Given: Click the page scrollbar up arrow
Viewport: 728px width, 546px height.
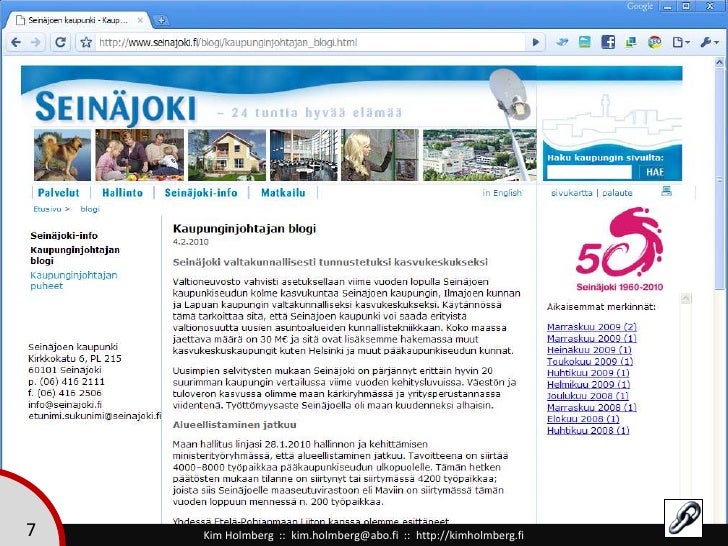Looking at the screenshot, I should pyautogui.click(x=719, y=62).
